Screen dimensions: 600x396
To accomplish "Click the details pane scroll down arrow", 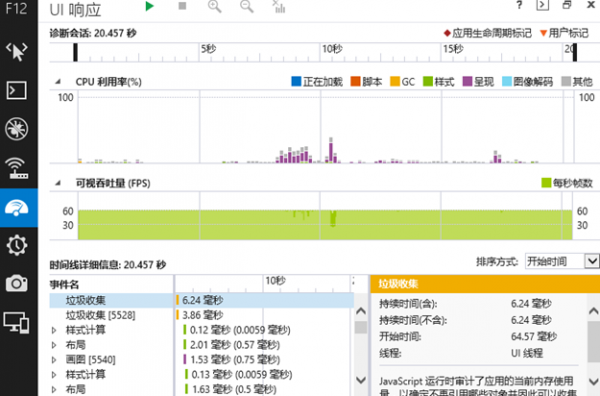I will point(593,381).
